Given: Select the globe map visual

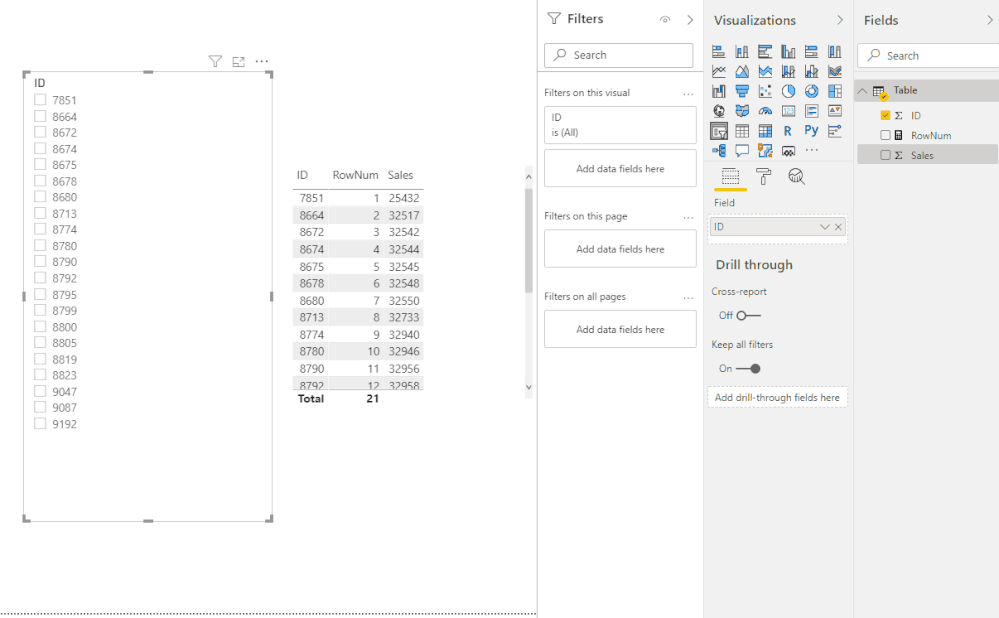Looking at the screenshot, I should 719,111.
